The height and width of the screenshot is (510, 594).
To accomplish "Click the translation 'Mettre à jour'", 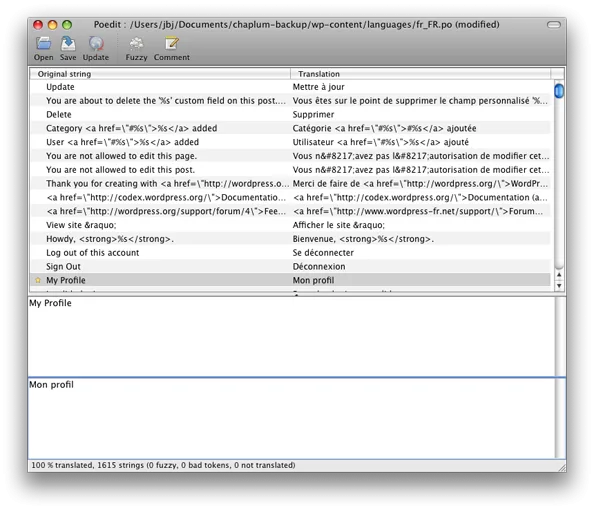I will (x=319, y=87).
